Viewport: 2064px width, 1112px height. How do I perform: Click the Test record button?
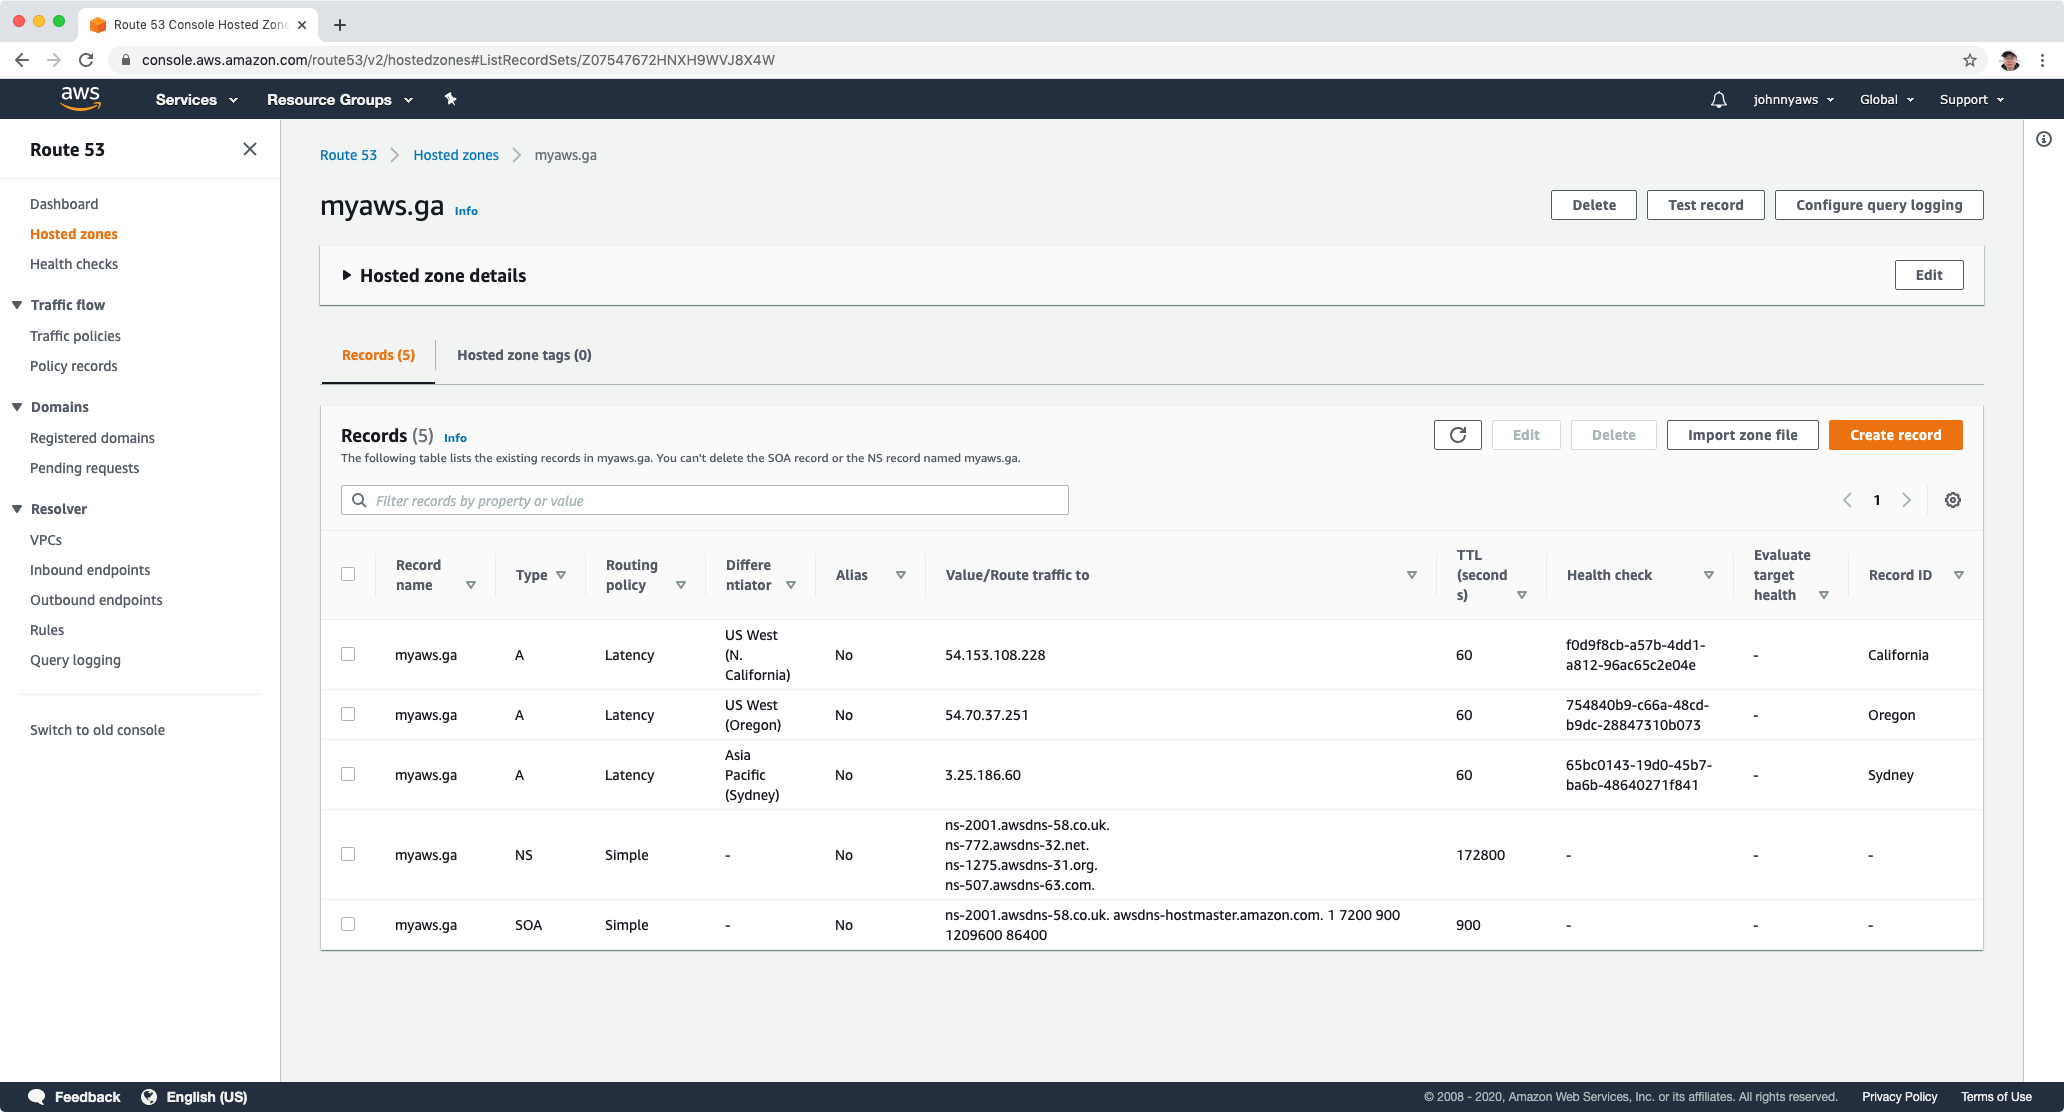click(1705, 205)
